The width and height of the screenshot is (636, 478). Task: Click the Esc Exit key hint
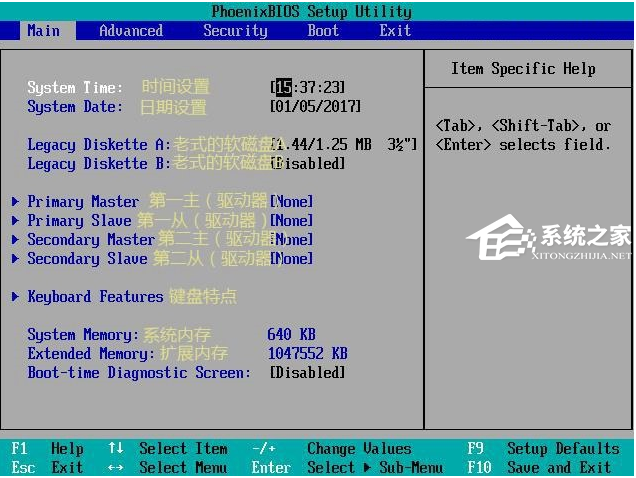point(47,467)
